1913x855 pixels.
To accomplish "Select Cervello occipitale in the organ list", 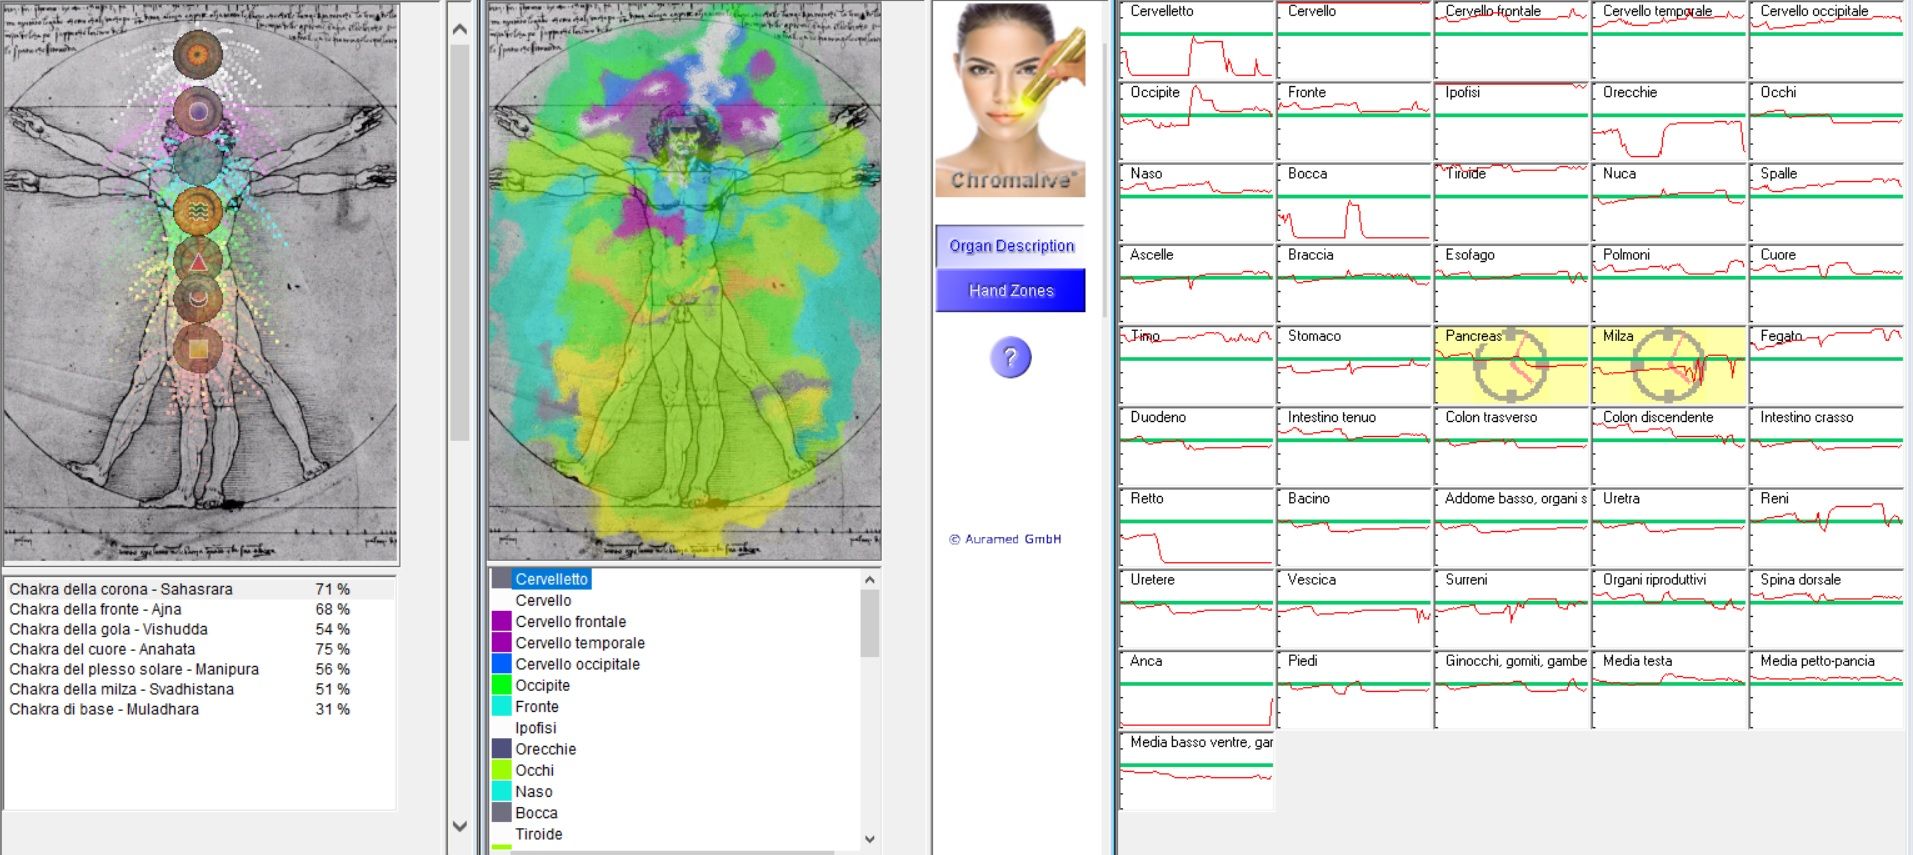I will 577,664.
